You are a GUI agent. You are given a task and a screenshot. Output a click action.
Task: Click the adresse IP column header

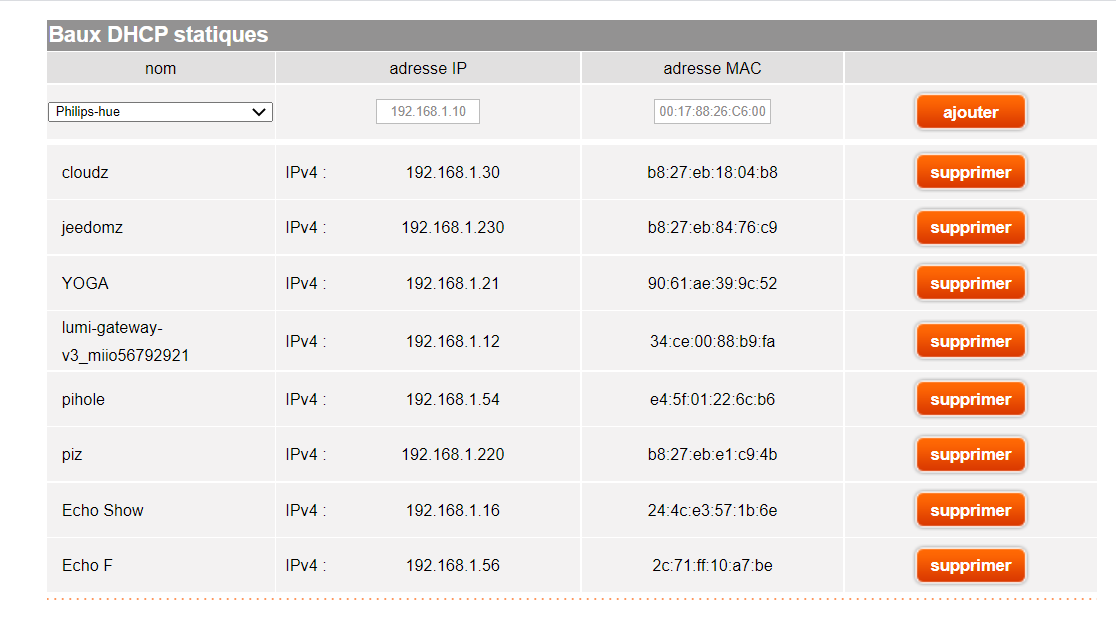(x=428, y=68)
